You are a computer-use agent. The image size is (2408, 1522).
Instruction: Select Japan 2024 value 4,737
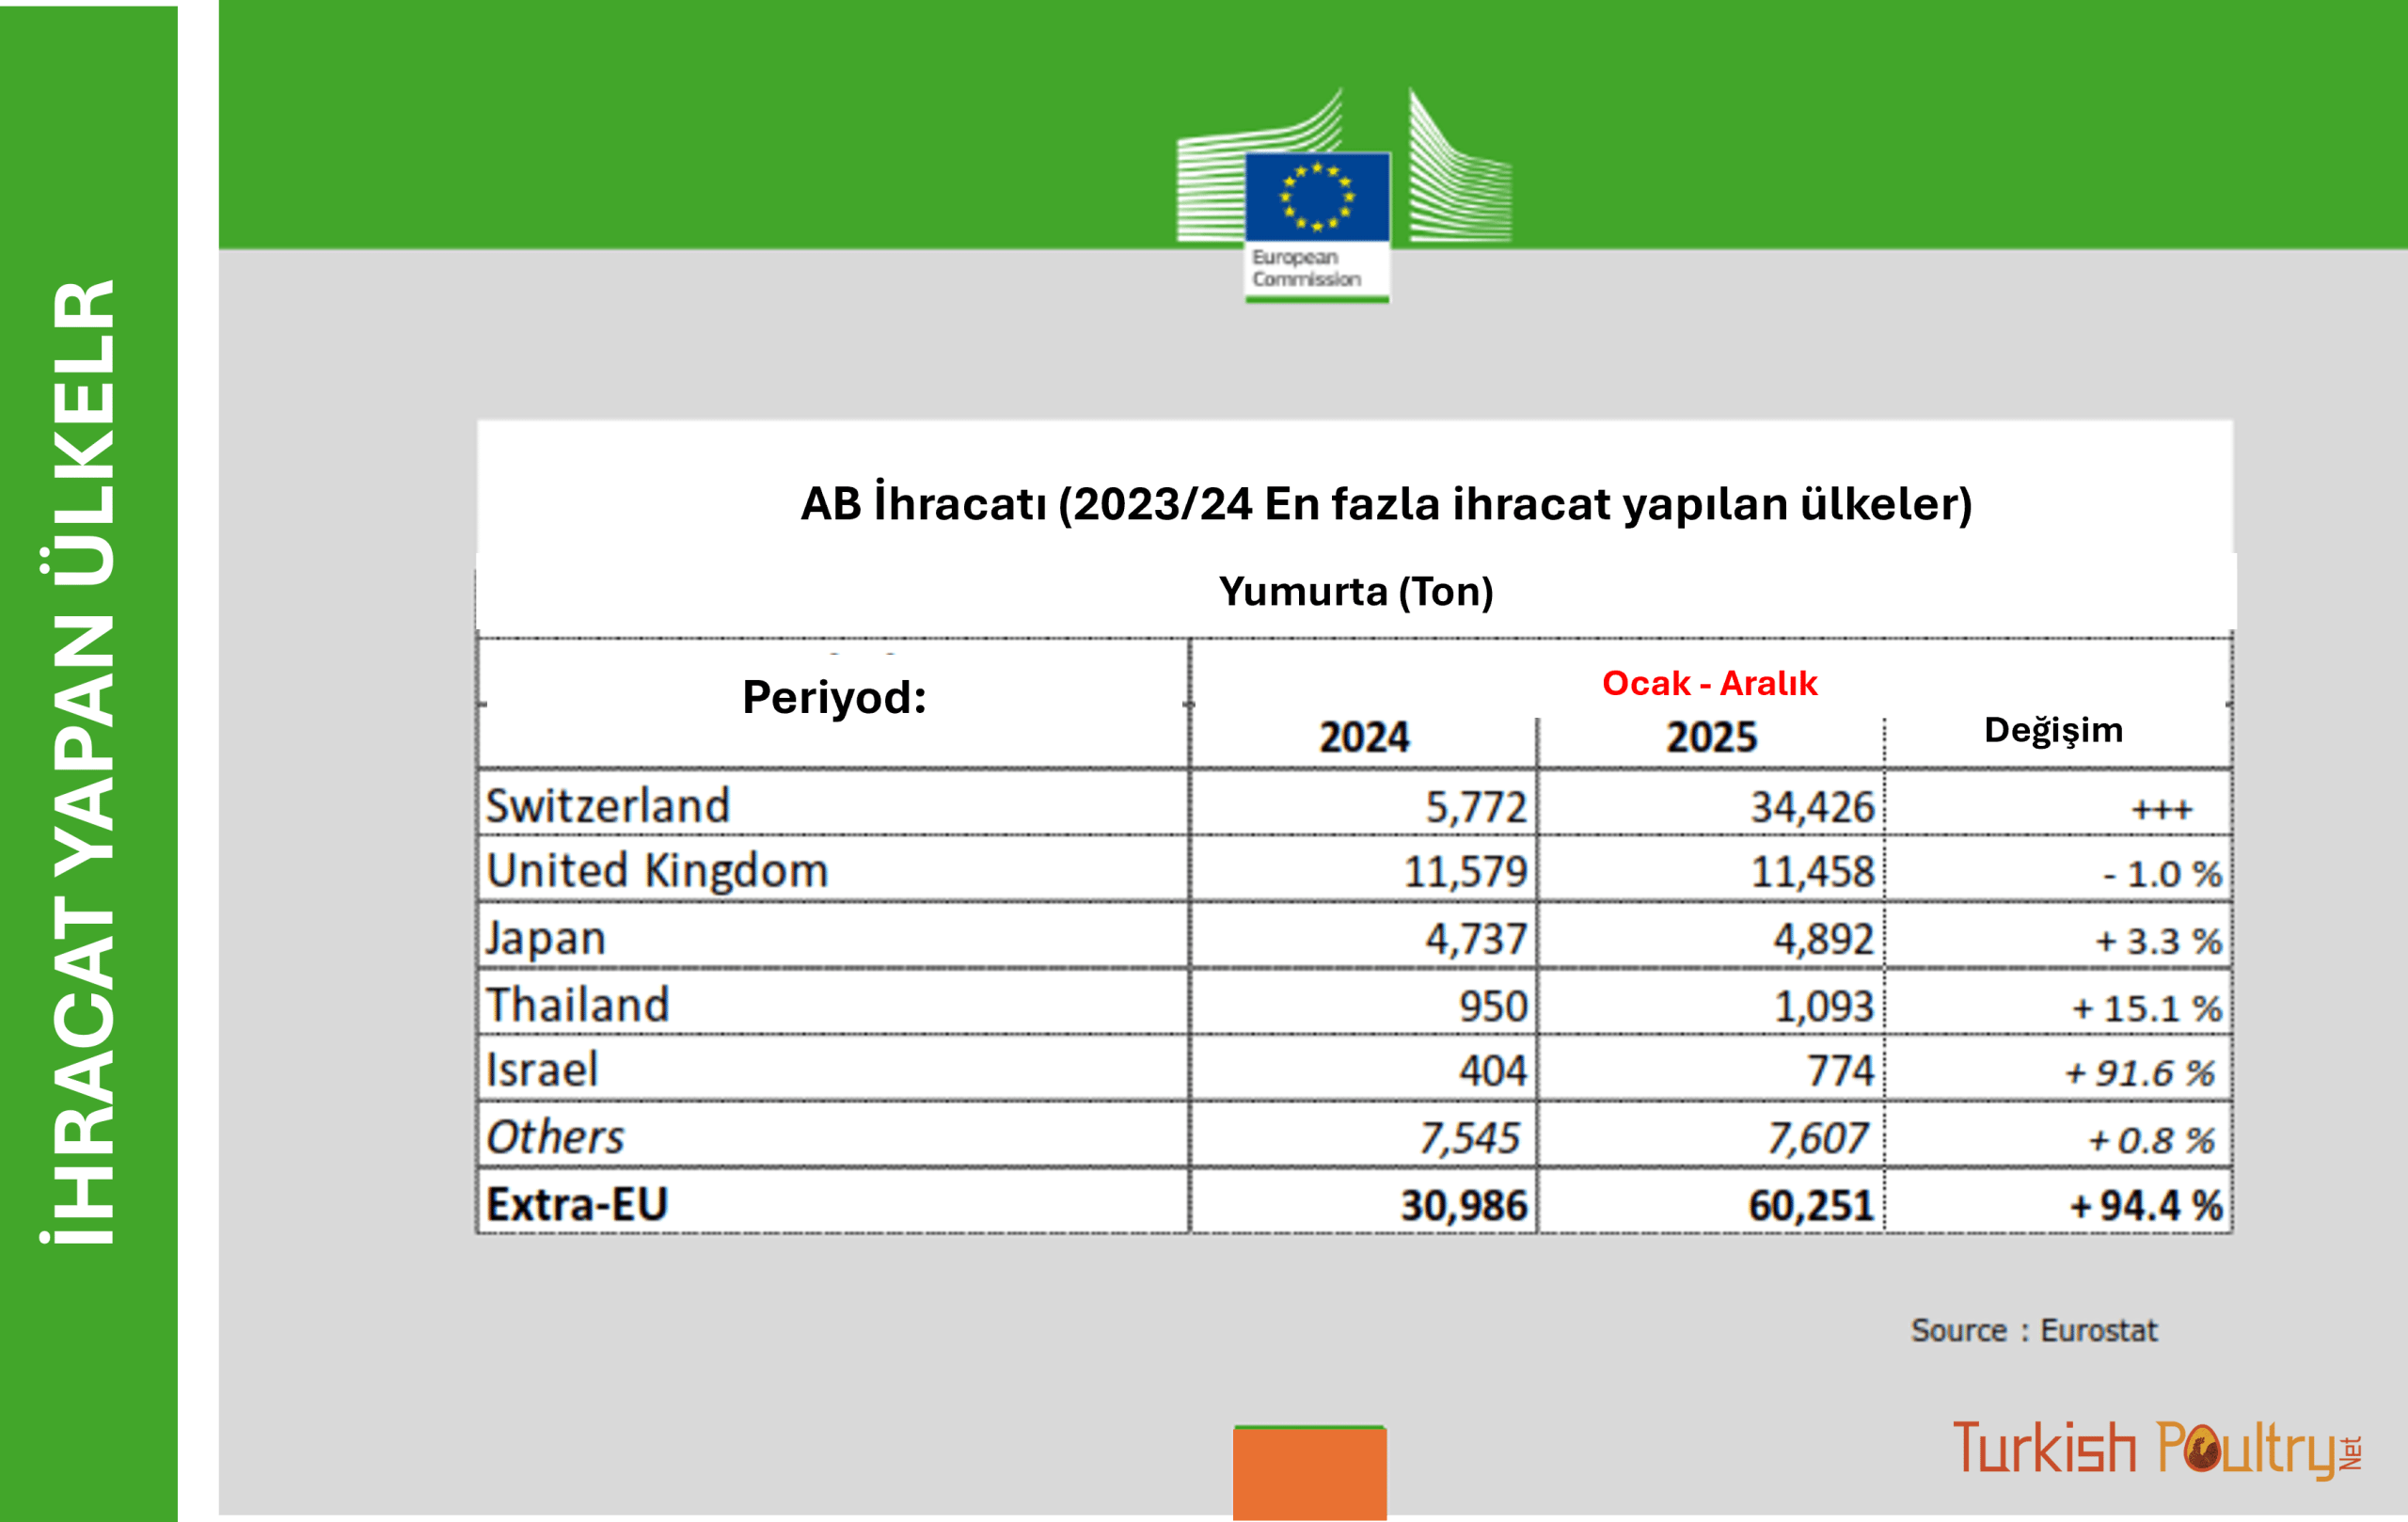pos(1476,939)
